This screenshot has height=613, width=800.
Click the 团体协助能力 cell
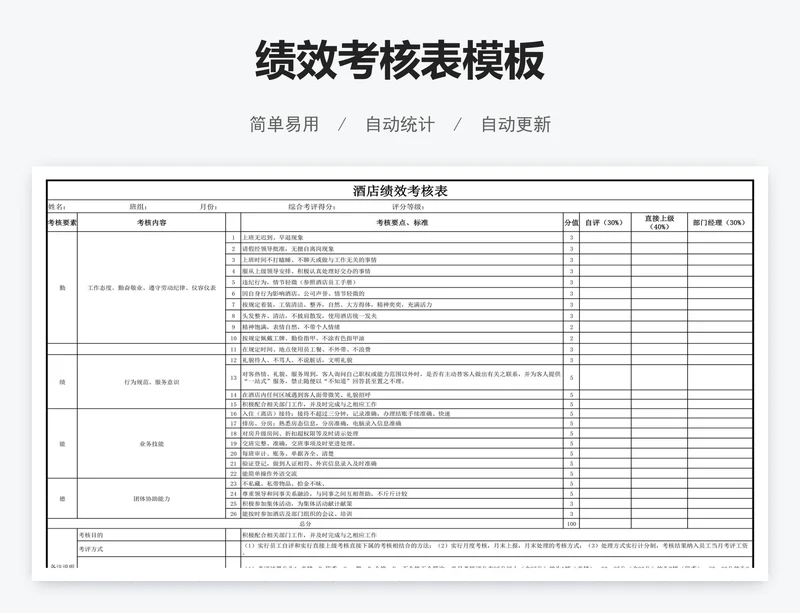coord(152,499)
